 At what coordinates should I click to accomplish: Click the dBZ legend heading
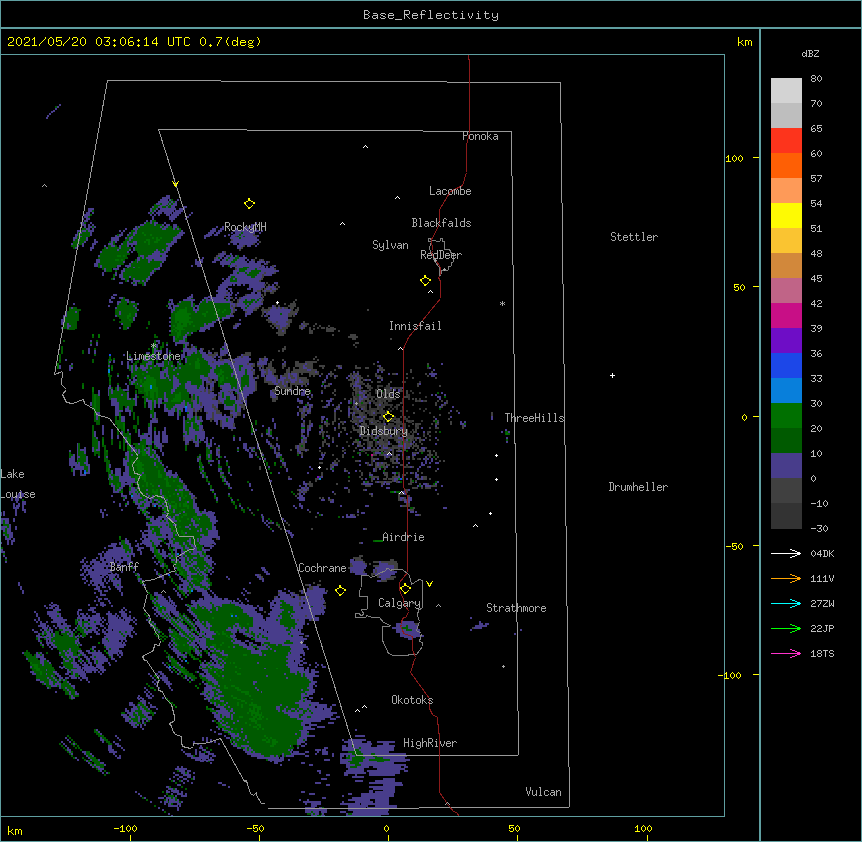pyautogui.click(x=810, y=53)
